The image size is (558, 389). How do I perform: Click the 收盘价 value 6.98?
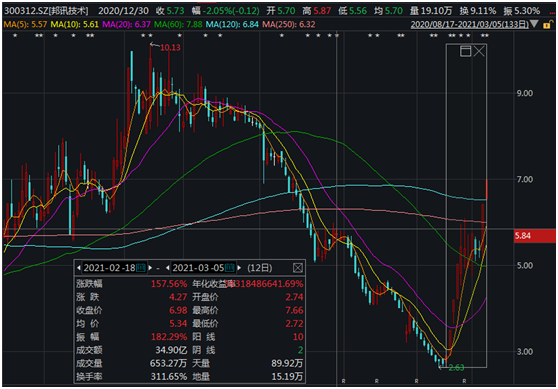pos(178,310)
